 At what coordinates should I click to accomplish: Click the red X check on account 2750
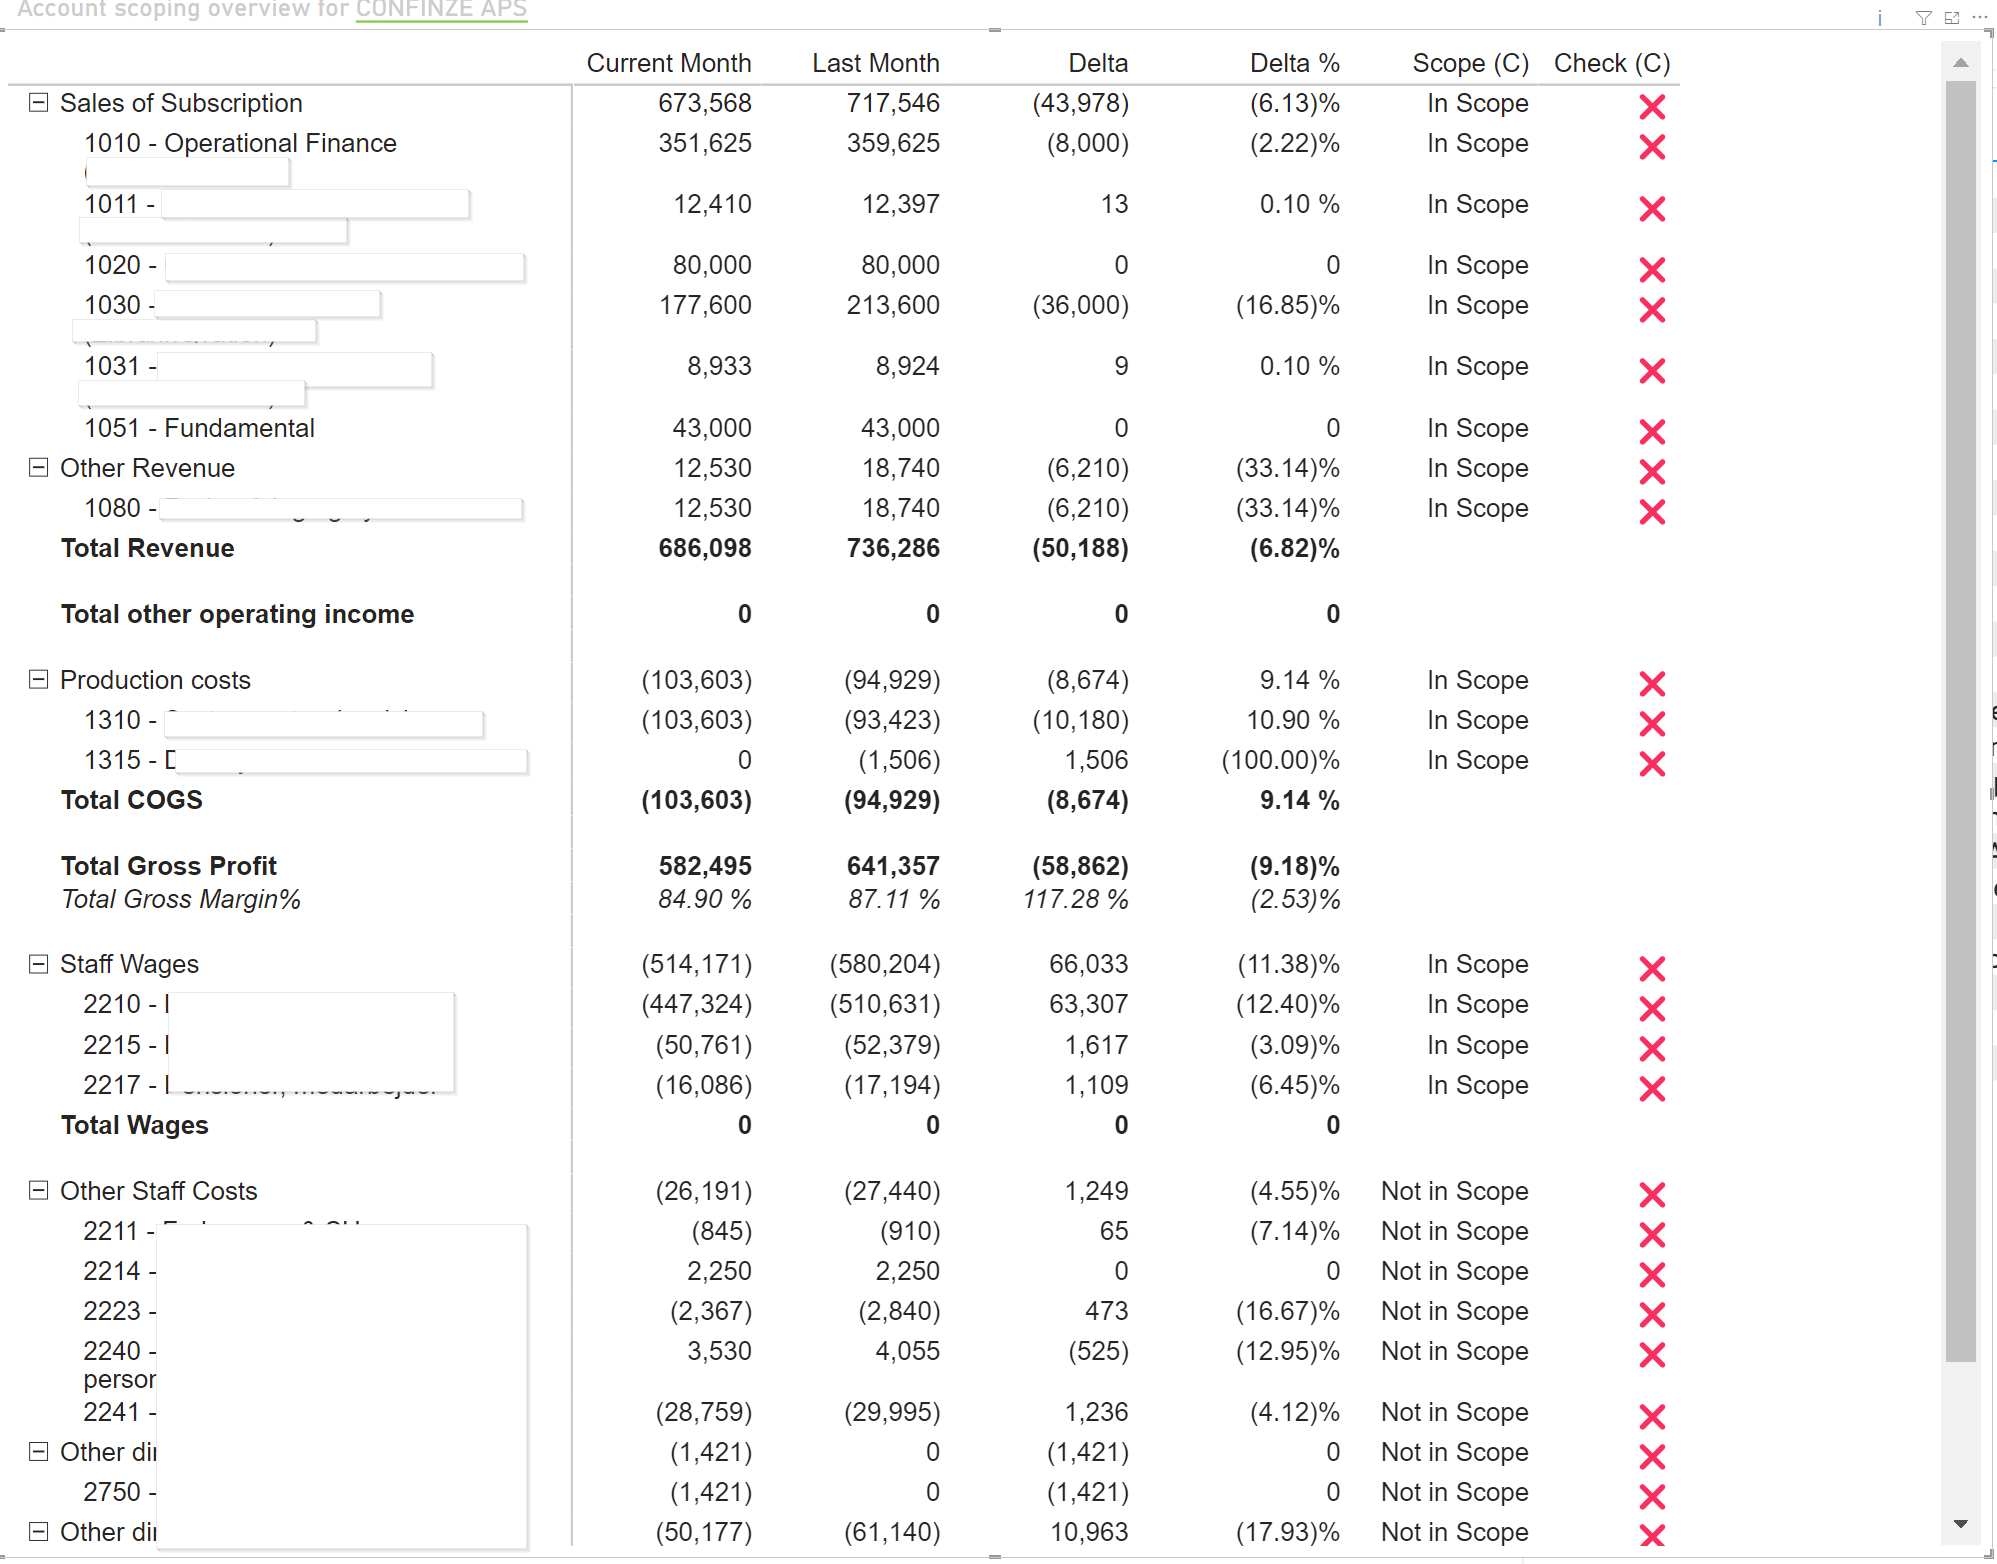[x=1652, y=1495]
